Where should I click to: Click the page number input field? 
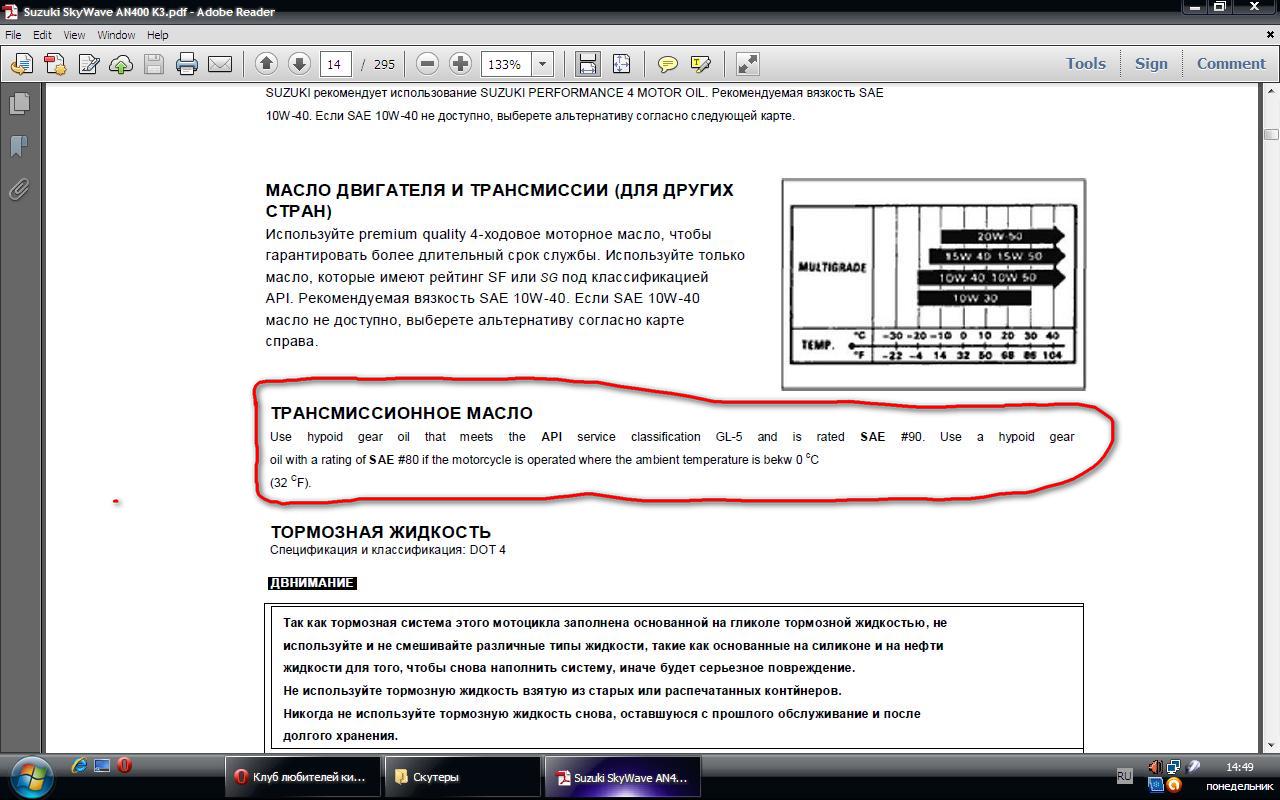(335, 64)
